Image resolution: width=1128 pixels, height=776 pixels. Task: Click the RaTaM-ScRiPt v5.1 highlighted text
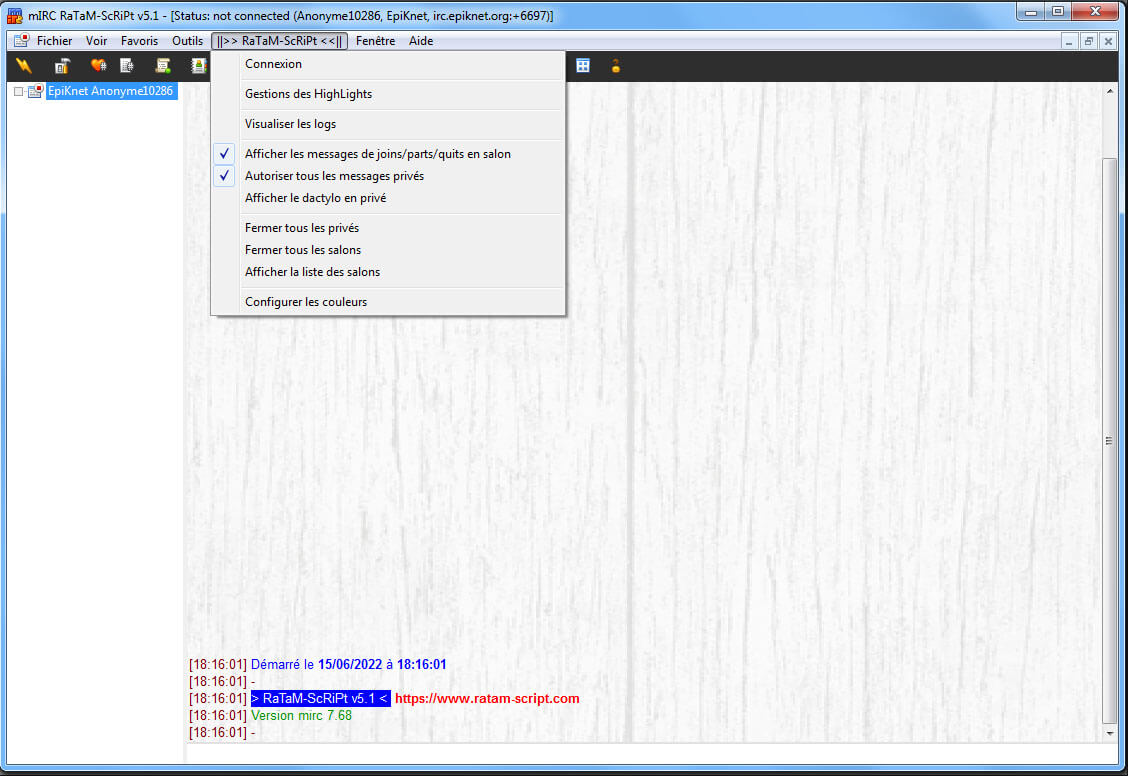pyautogui.click(x=320, y=698)
